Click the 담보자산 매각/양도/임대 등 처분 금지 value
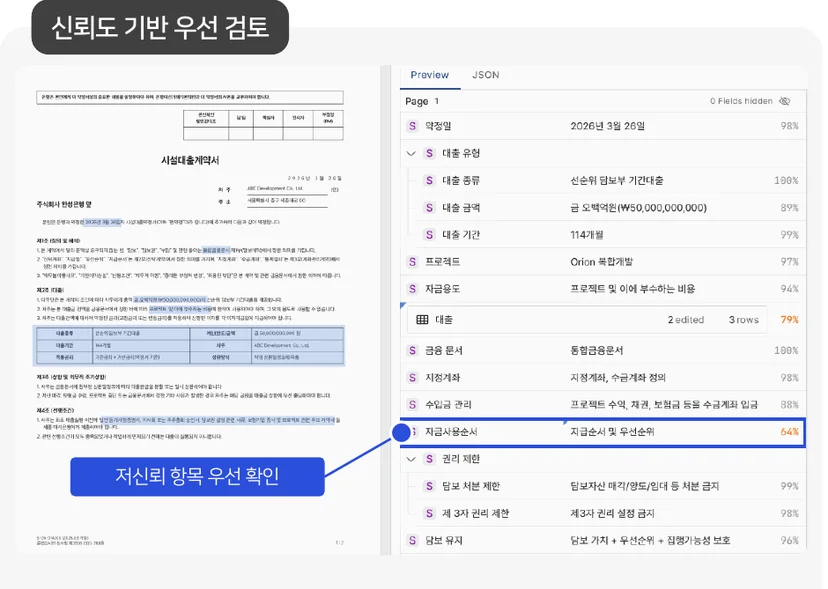This screenshot has height=589, width=828. click(645, 487)
